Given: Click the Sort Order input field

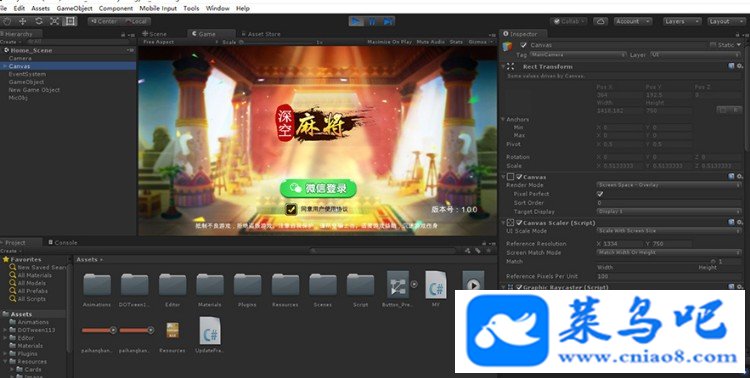Looking at the screenshot, I should (x=668, y=203).
